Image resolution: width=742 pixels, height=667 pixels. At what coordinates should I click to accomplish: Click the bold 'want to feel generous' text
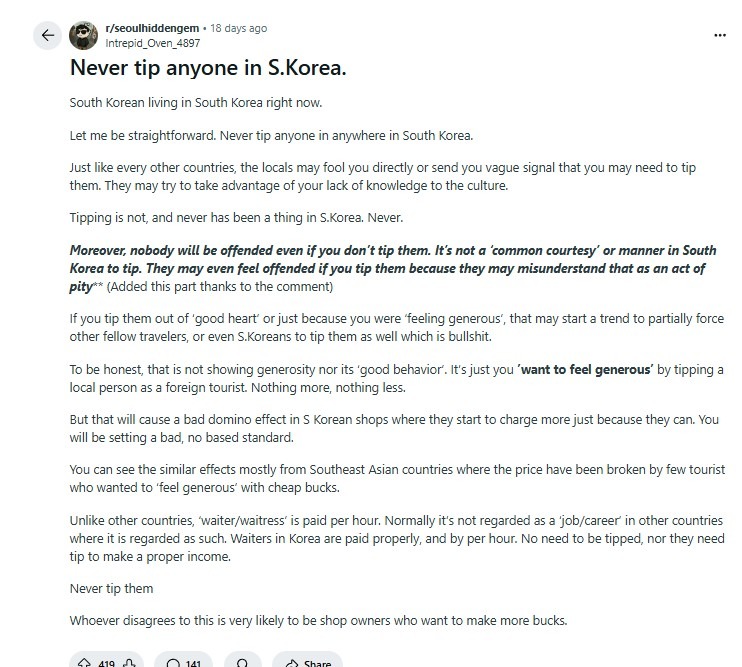(x=585, y=370)
